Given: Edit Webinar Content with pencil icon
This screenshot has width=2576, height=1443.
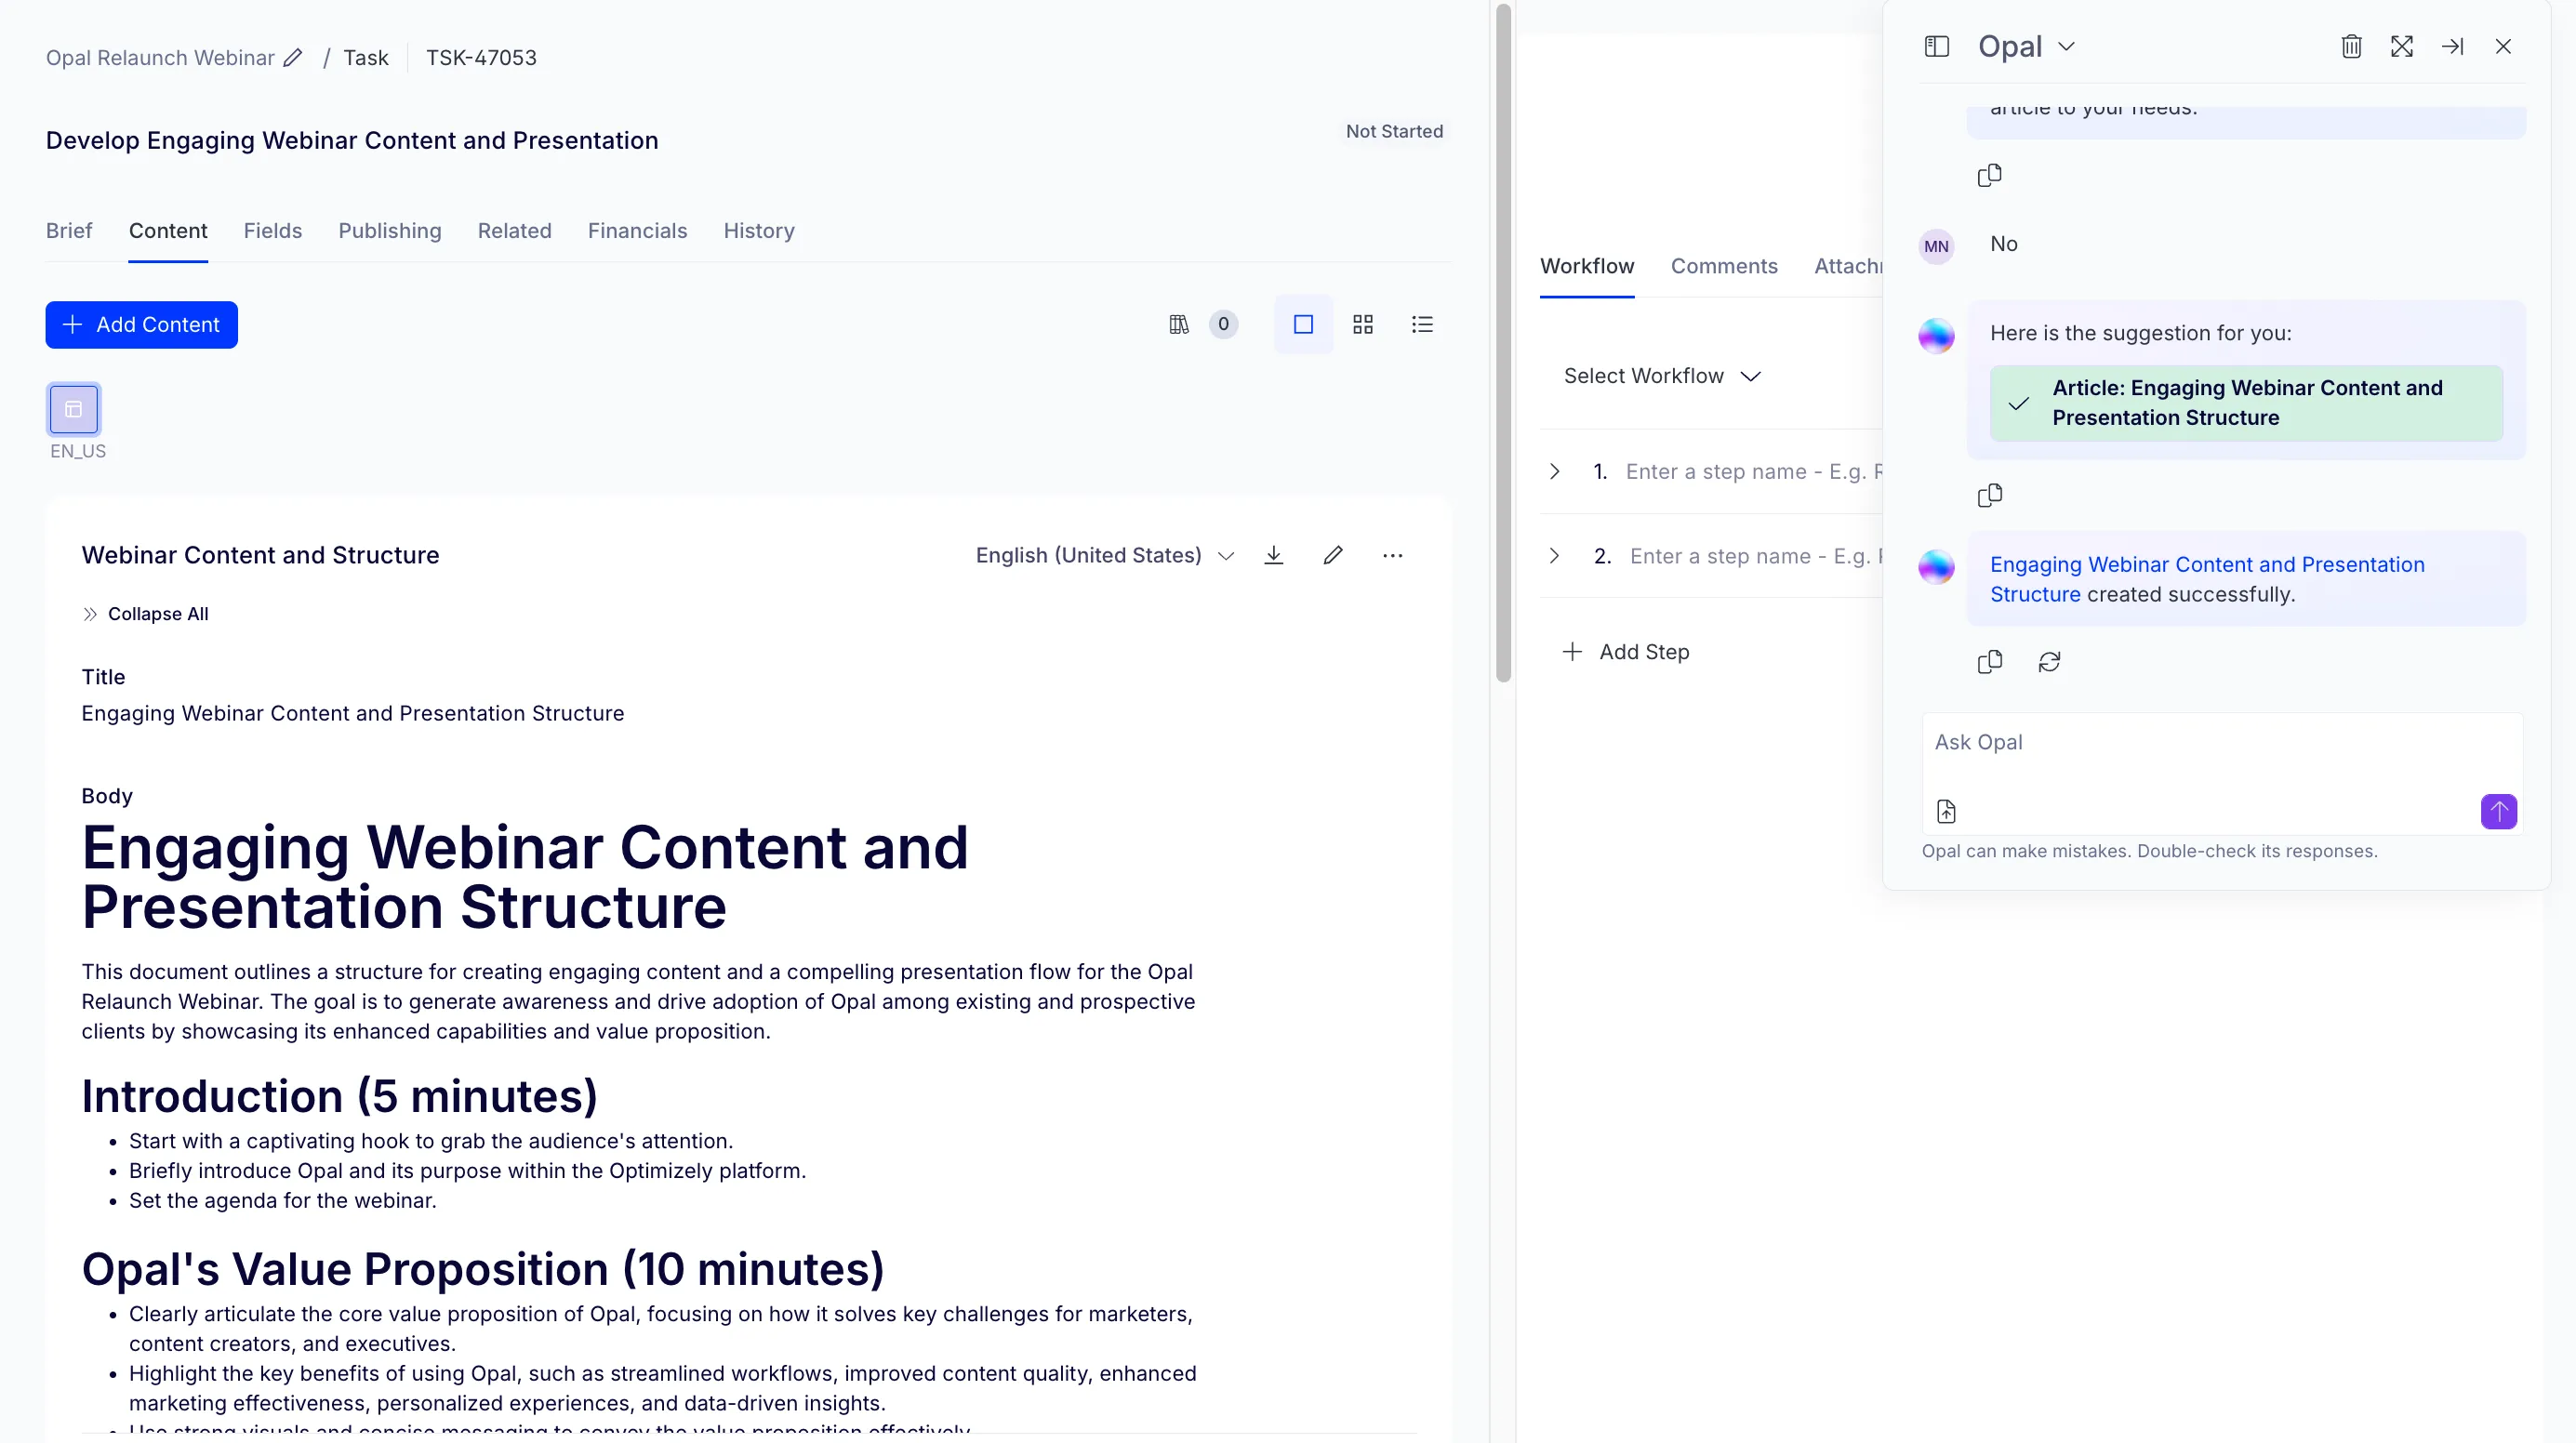Looking at the screenshot, I should [1333, 555].
